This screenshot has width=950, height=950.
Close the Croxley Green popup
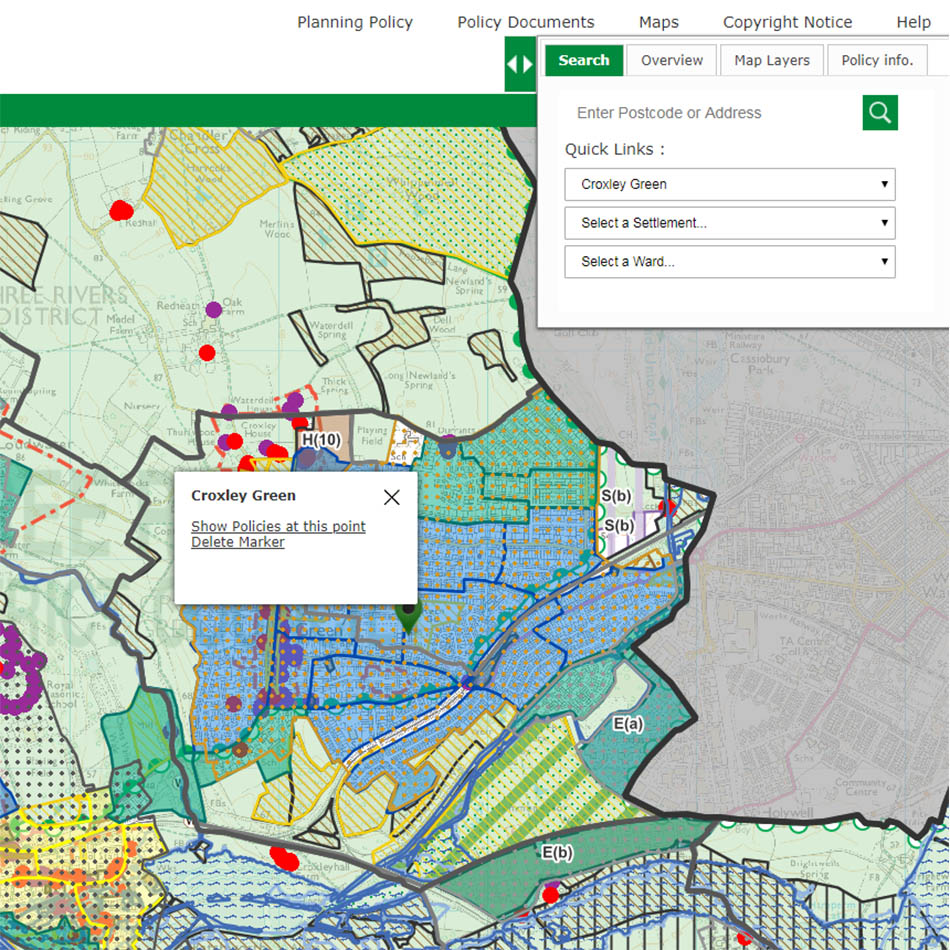click(391, 497)
